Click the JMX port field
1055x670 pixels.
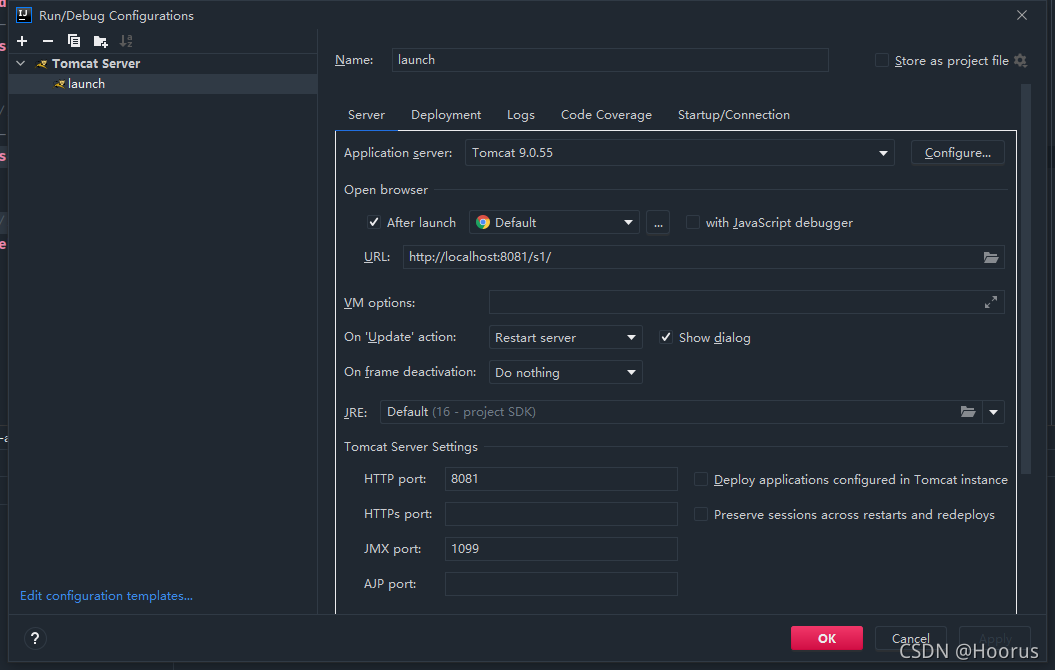[x=561, y=549]
